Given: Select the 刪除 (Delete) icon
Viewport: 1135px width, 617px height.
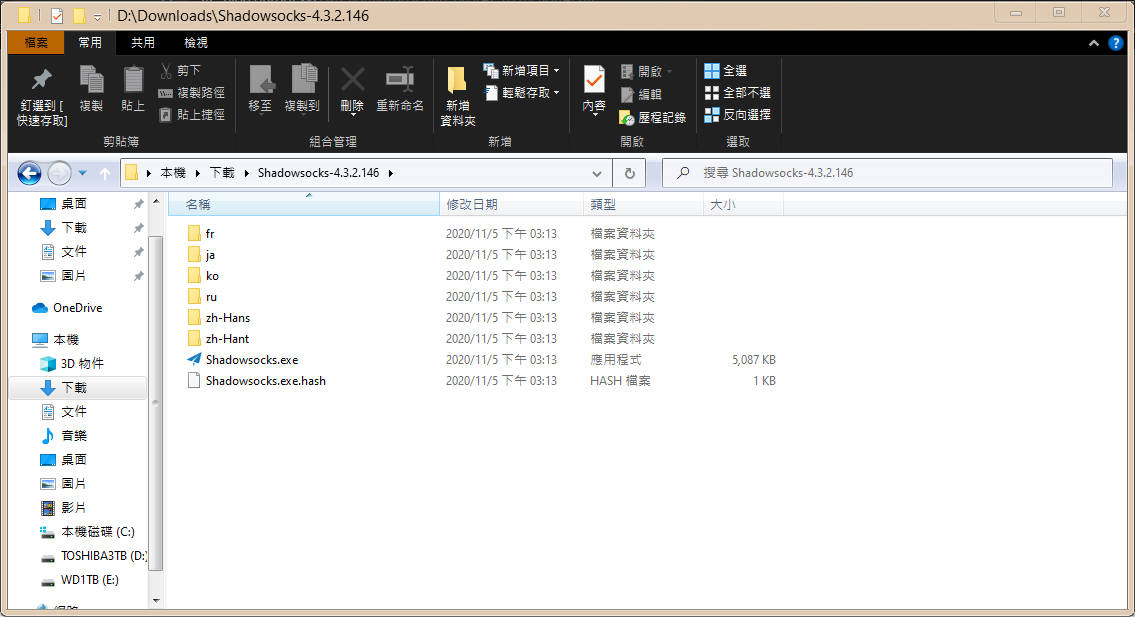Looking at the screenshot, I should [352, 90].
